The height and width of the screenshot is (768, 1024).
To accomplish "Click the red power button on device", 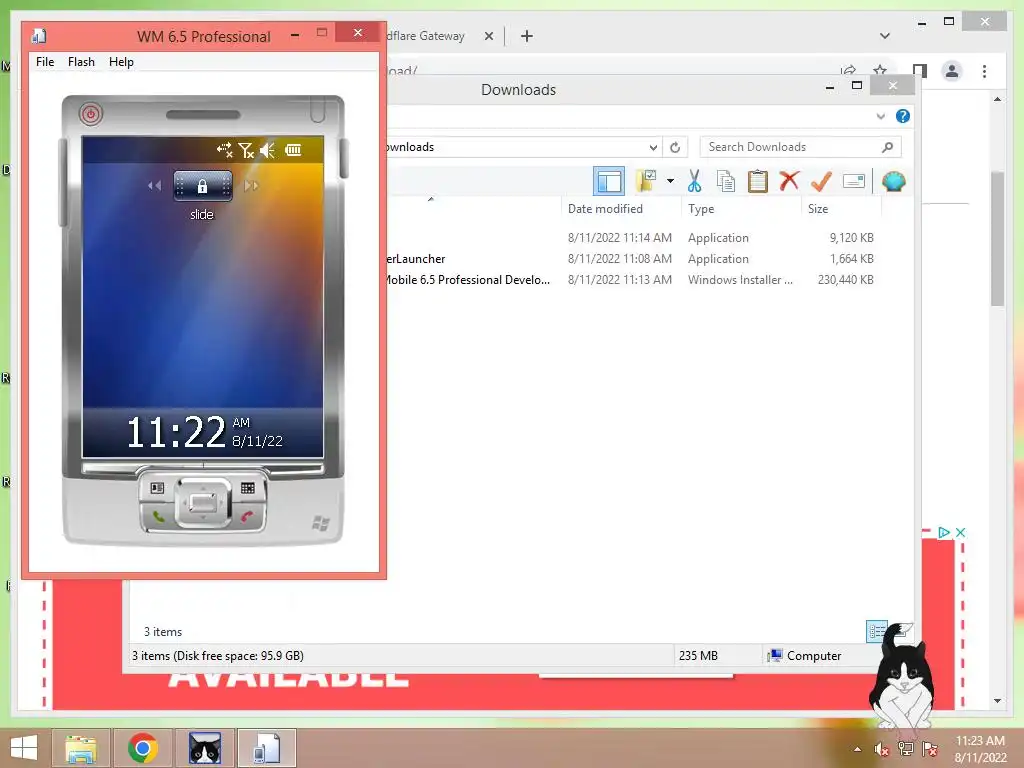I will (91, 114).
